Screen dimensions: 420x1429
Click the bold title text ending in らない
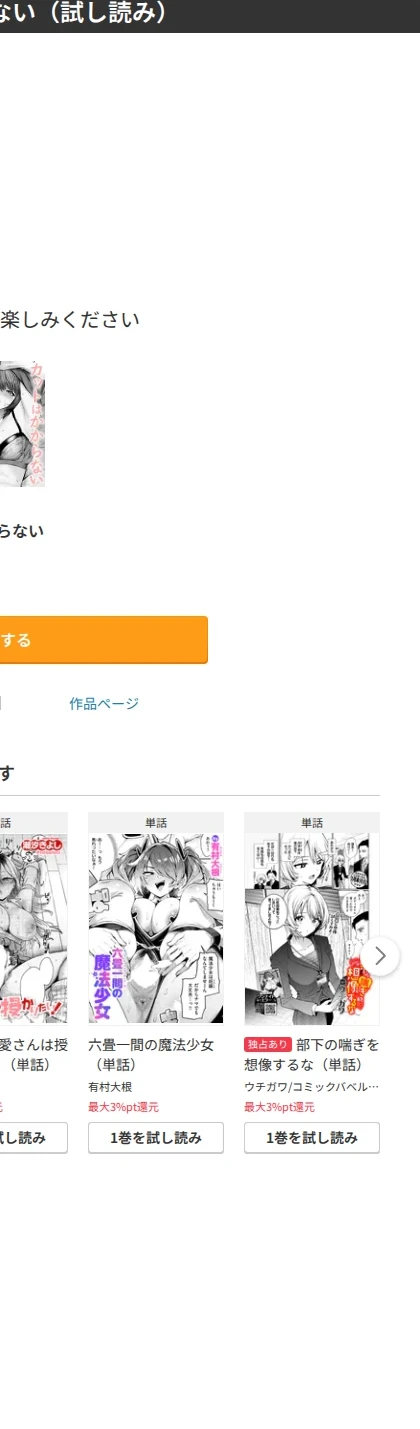(x=22, y=531)
